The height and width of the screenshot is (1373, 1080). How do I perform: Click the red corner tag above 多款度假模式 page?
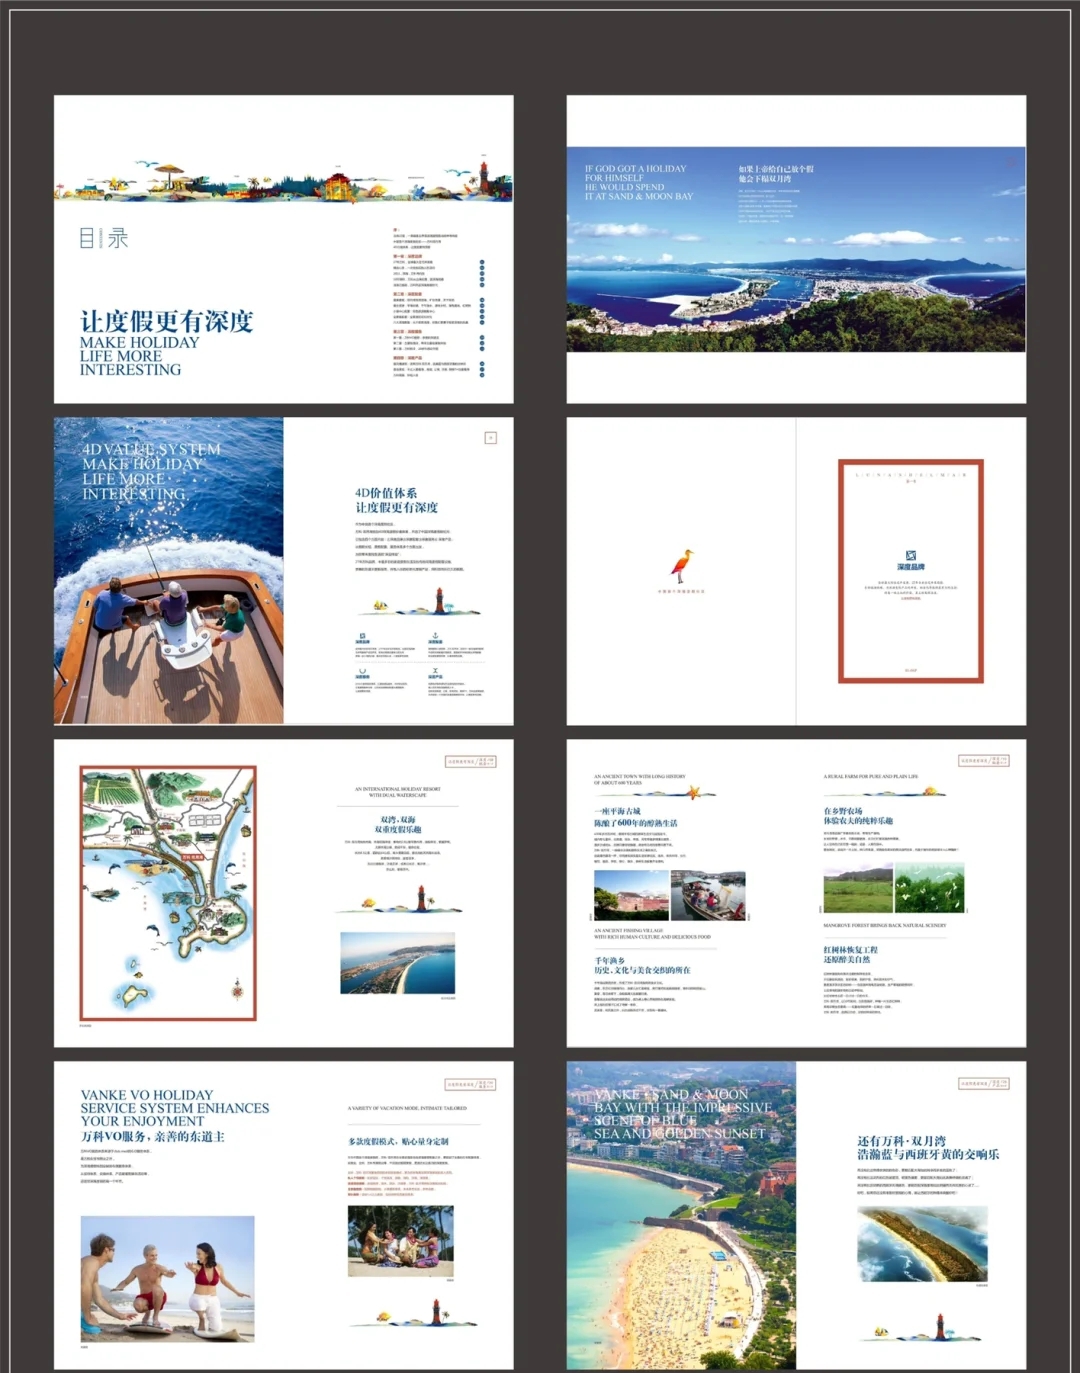click(470, 1084)
